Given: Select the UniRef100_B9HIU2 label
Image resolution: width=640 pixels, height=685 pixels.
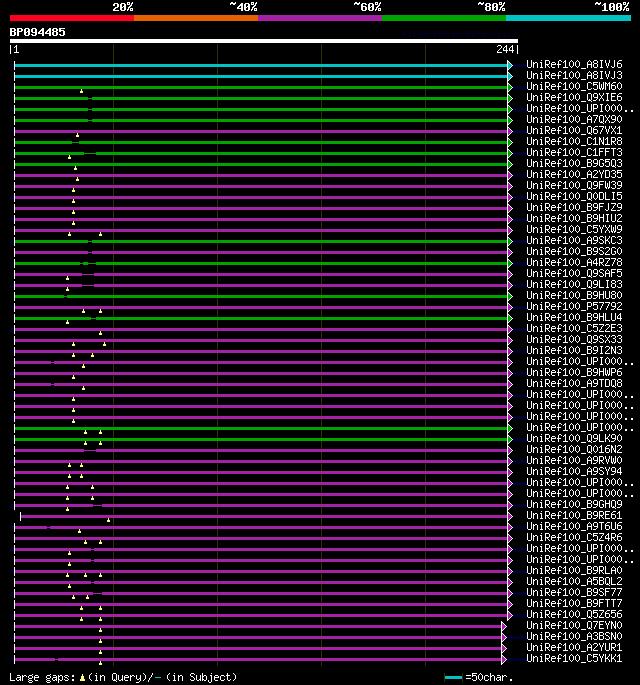Looking at the screenshot, I should tap(574, 218).
